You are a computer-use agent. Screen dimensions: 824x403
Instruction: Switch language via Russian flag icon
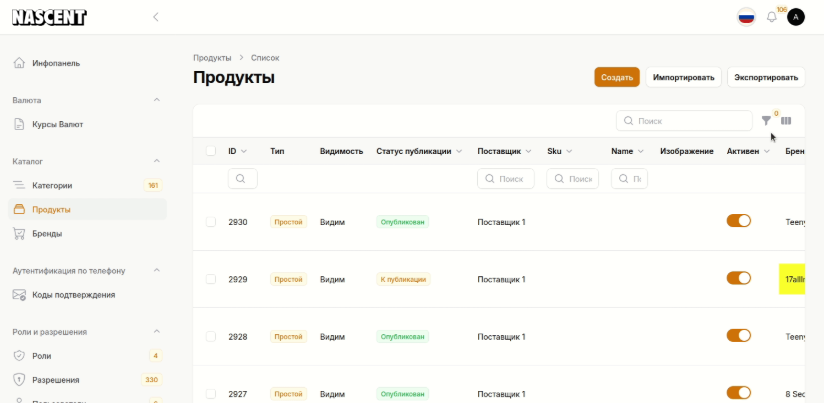coord(746,17)
